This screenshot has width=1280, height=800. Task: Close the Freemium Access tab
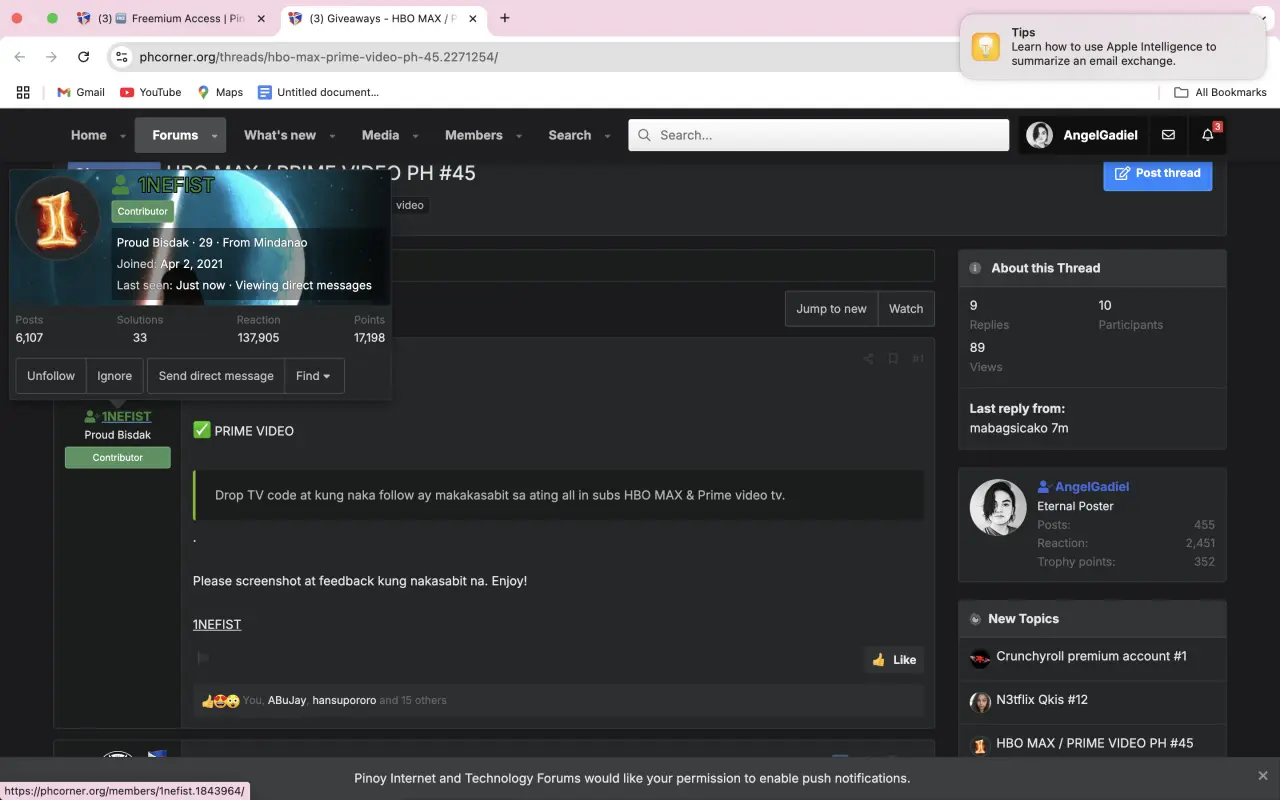(262, 18)
